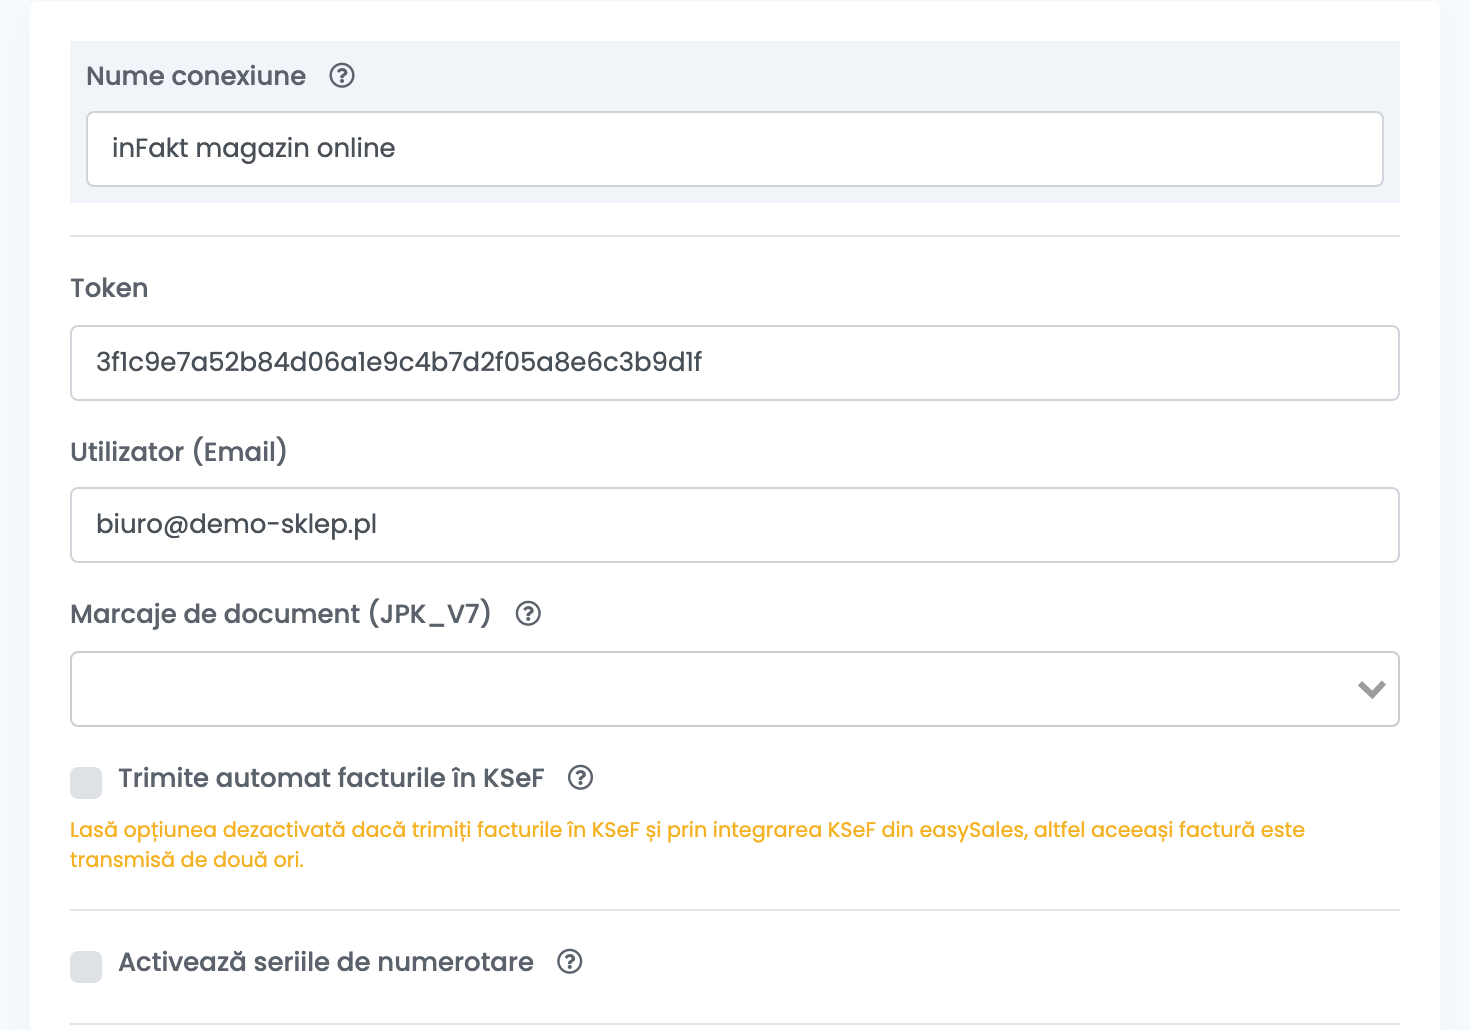Open help icon next to Nume conexiune
This screenshot has width=1470, height=1030.
(342, 76)
